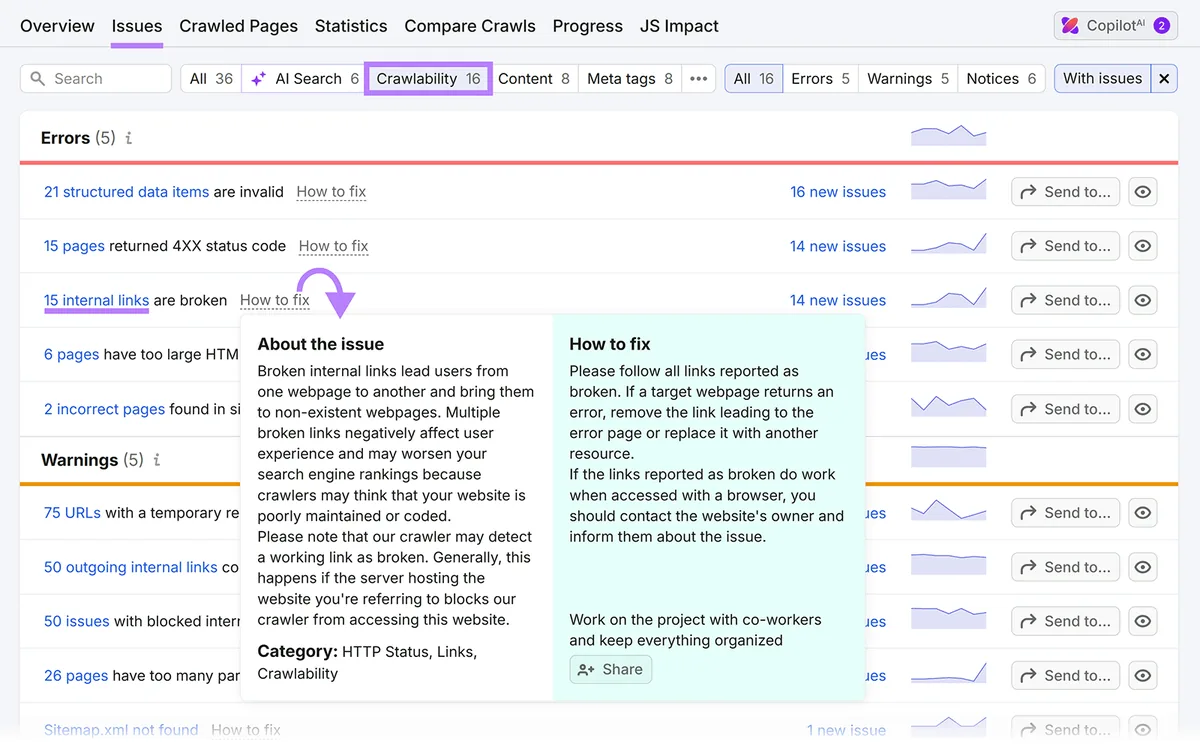Go to the Compare Crawls tab

tap(470, 26)
